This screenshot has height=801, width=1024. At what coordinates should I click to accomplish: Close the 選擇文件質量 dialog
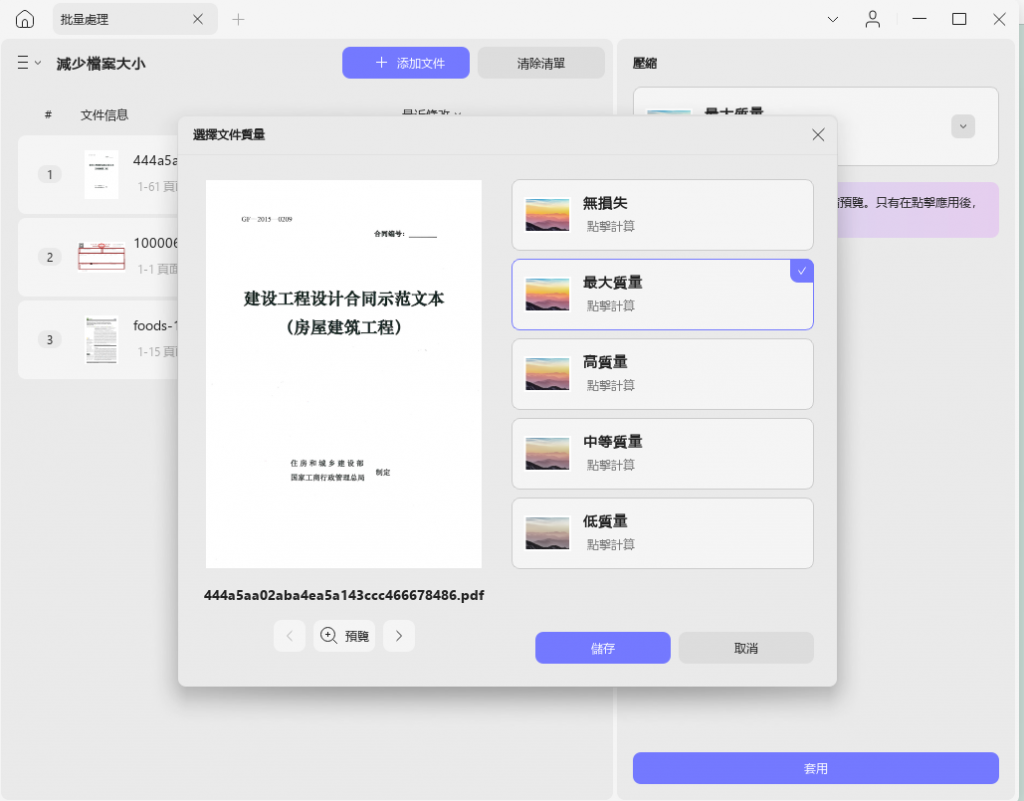(x=818, y=134)
